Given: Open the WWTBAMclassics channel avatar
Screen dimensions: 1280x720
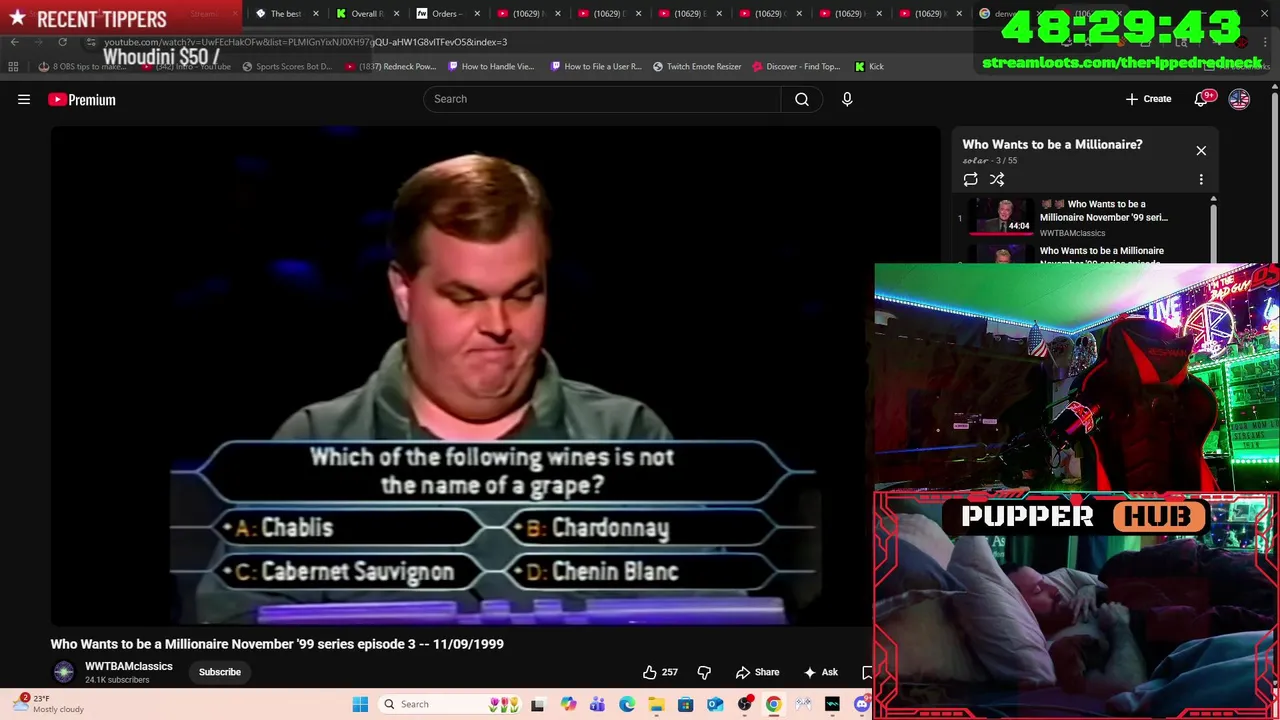Looking at the screenshot, I should coord(64,672).
